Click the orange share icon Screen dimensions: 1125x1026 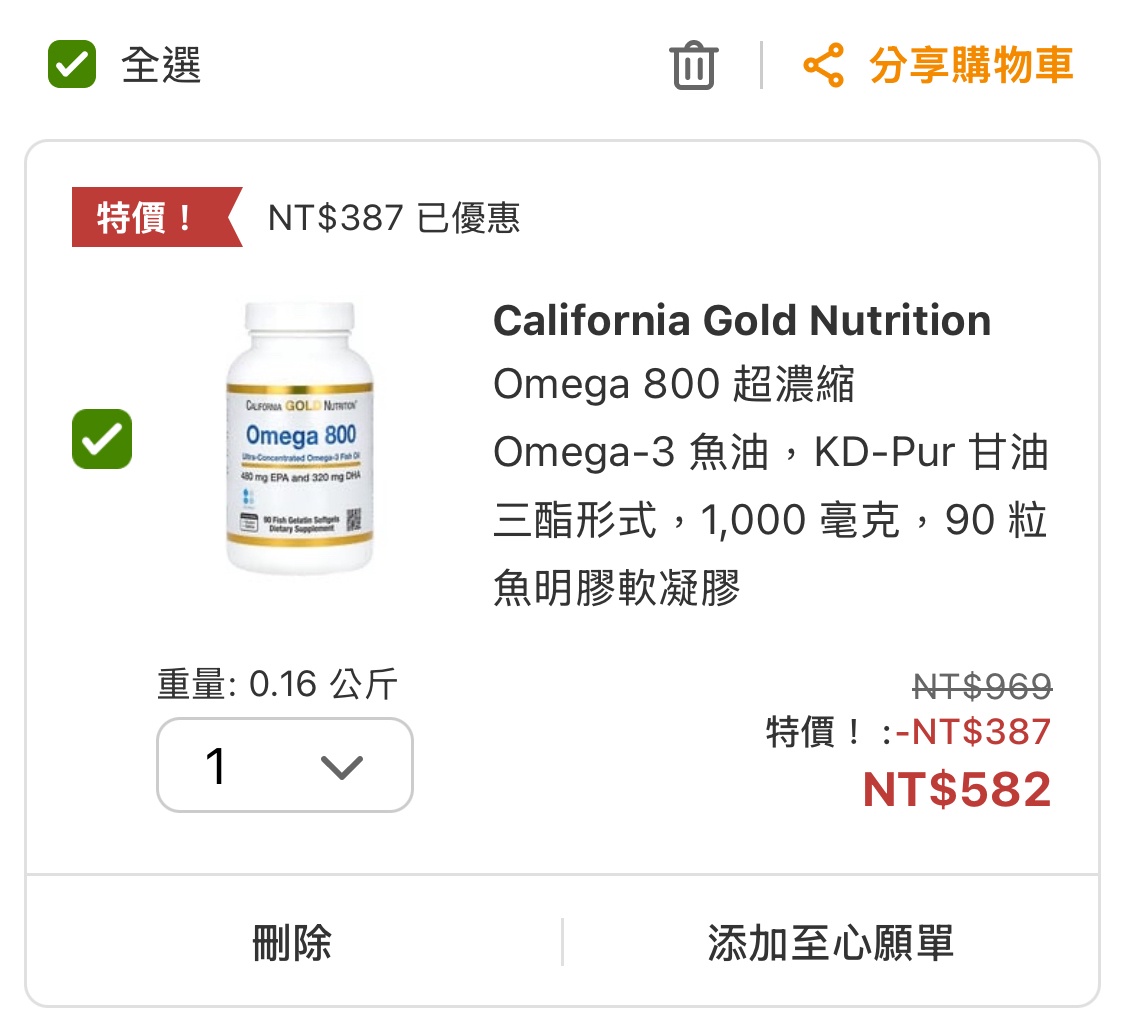[x=824, y=66]
